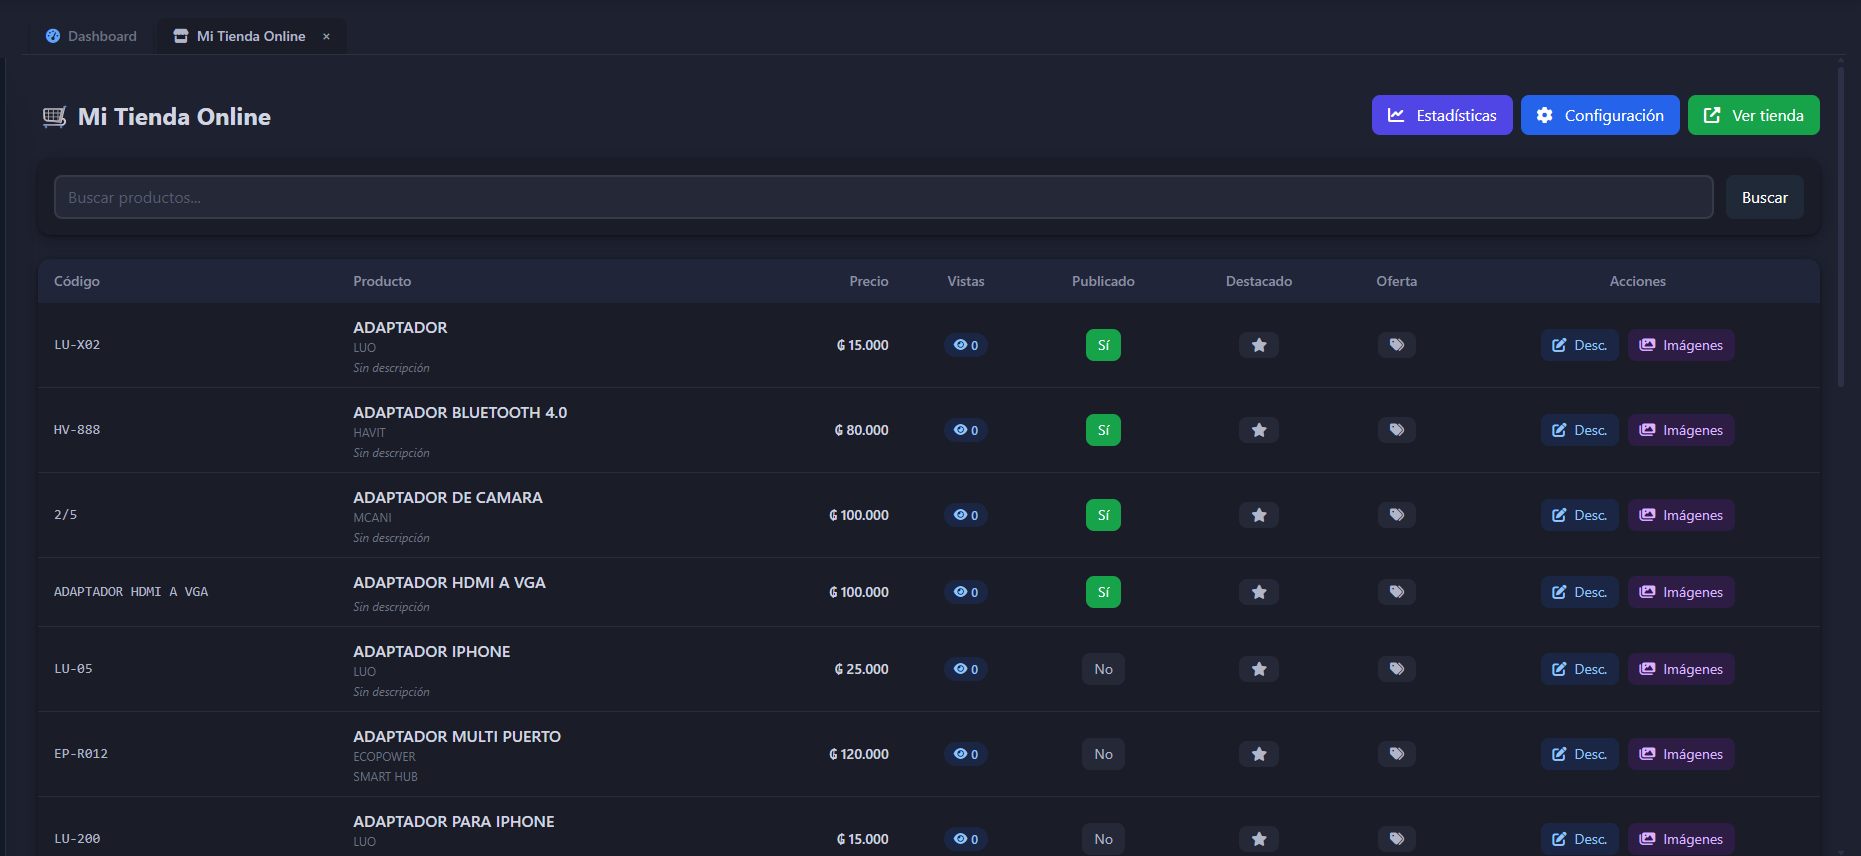Click the Buscar button
The image size is (1861, 856).
click(x=1765, y=197)
